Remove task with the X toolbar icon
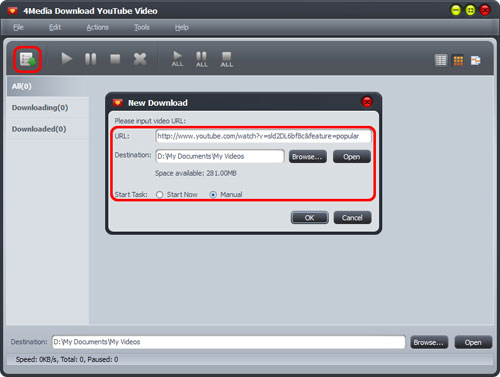This screenshot has height=377, width=500. point(140,59)
